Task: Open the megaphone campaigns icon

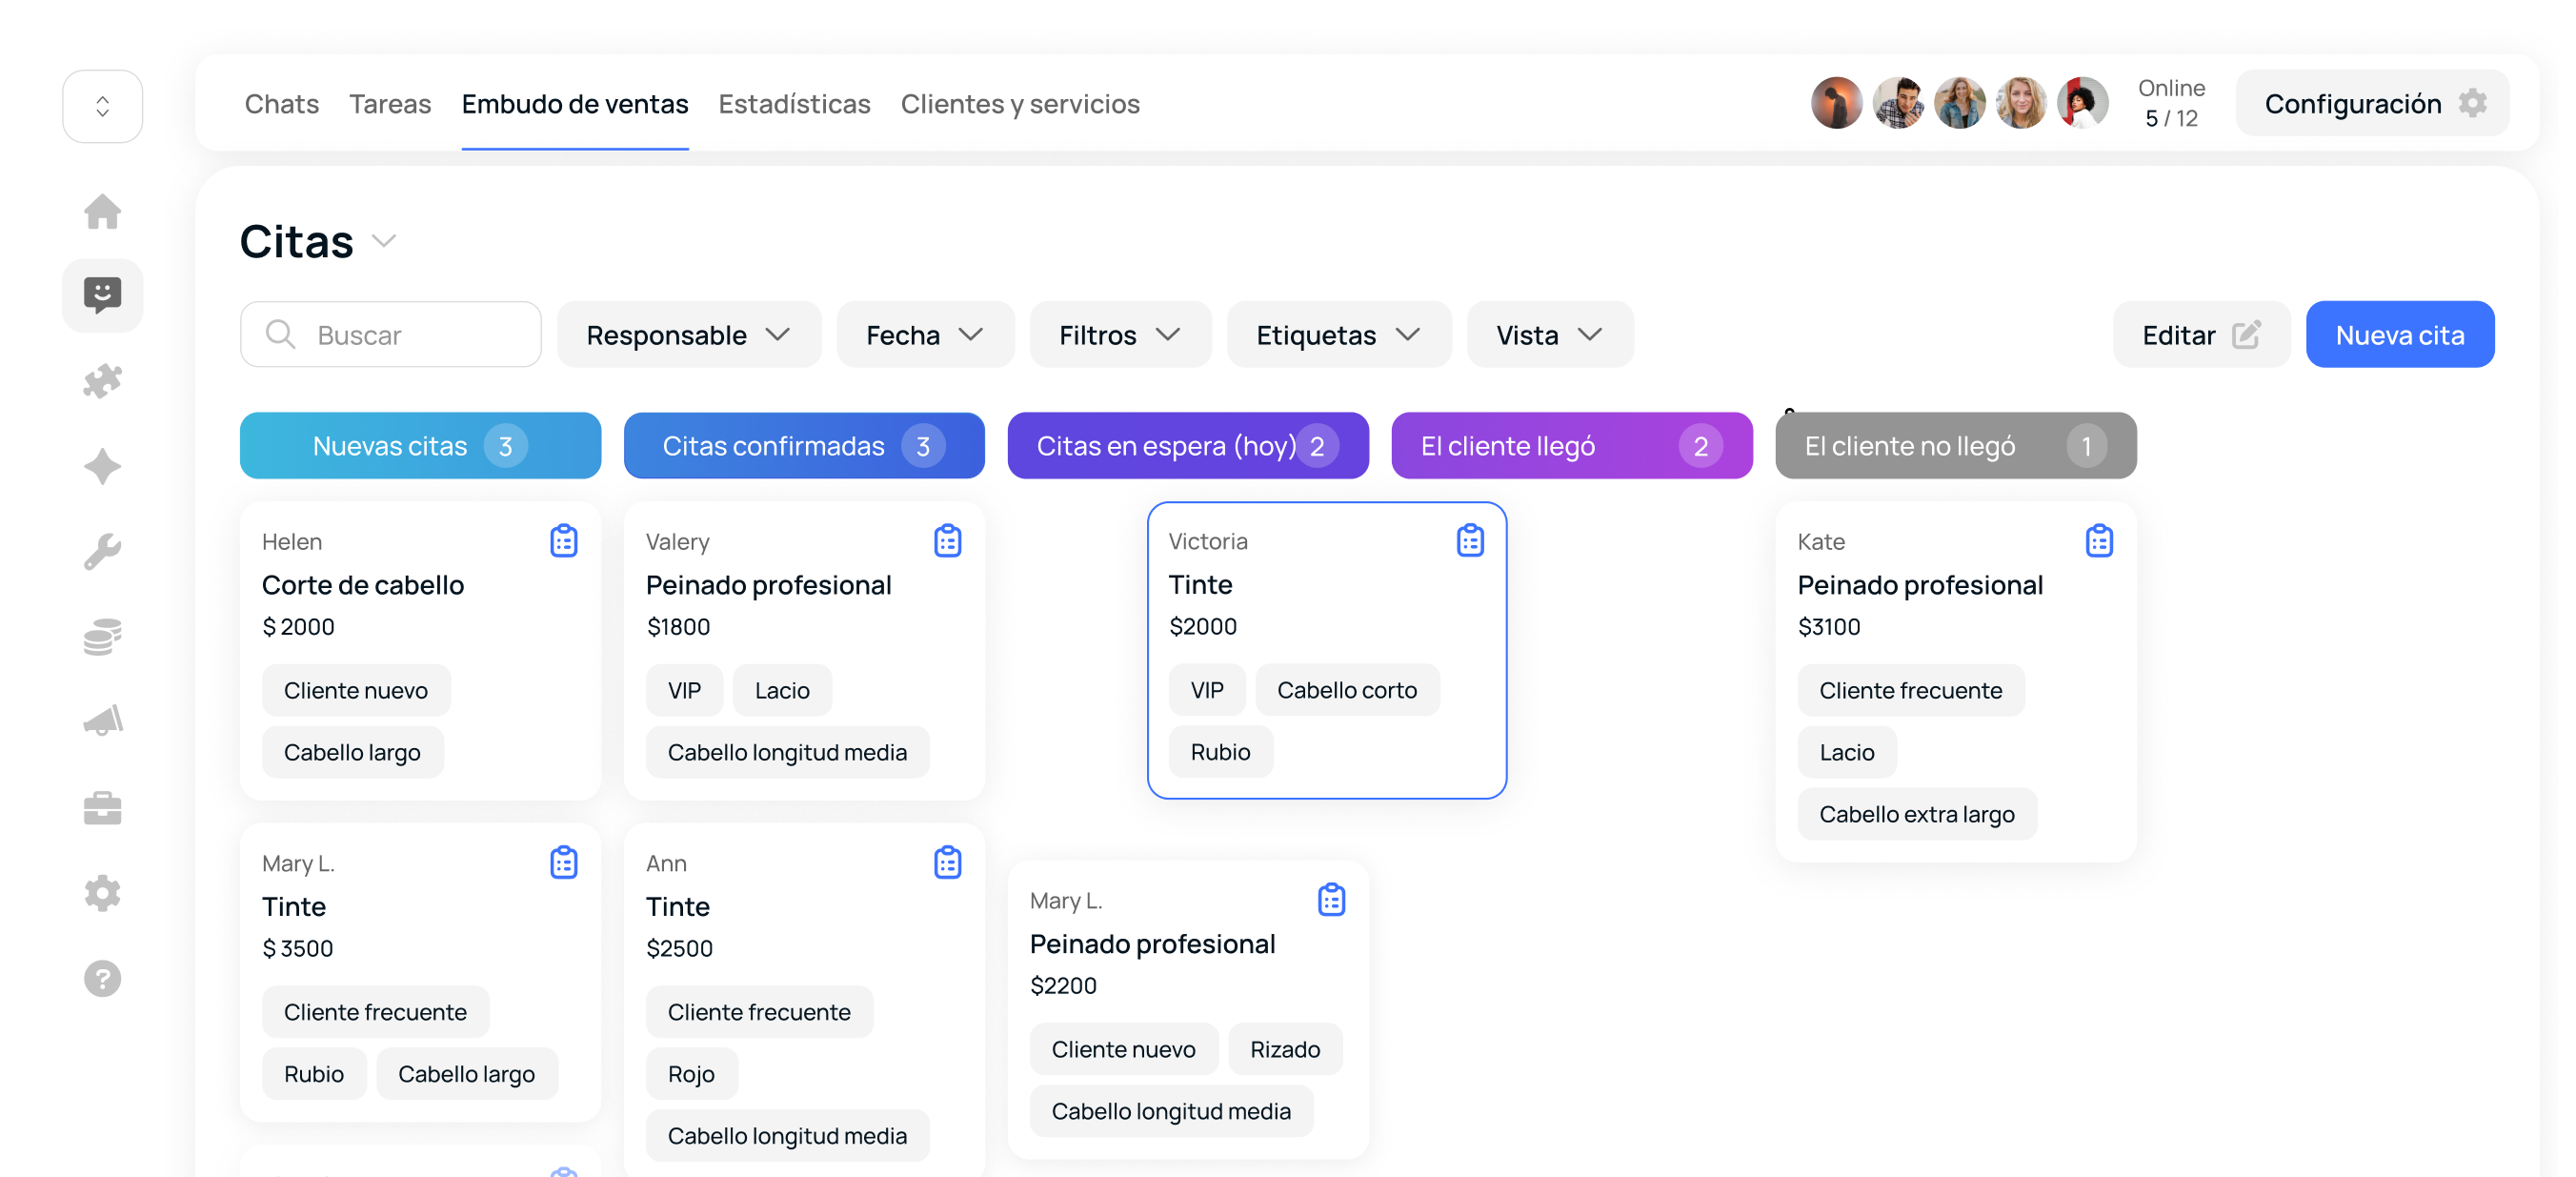Action: point(102,721)
